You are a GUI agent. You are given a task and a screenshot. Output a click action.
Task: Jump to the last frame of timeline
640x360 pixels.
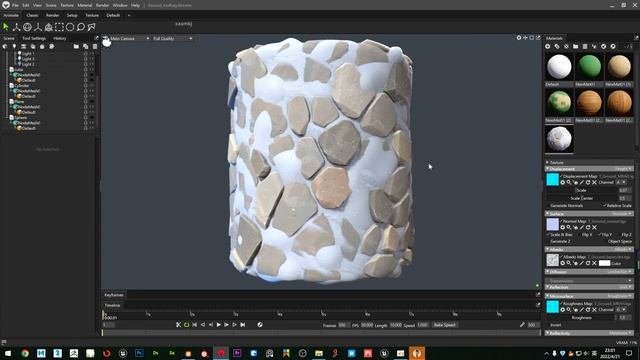243,325
